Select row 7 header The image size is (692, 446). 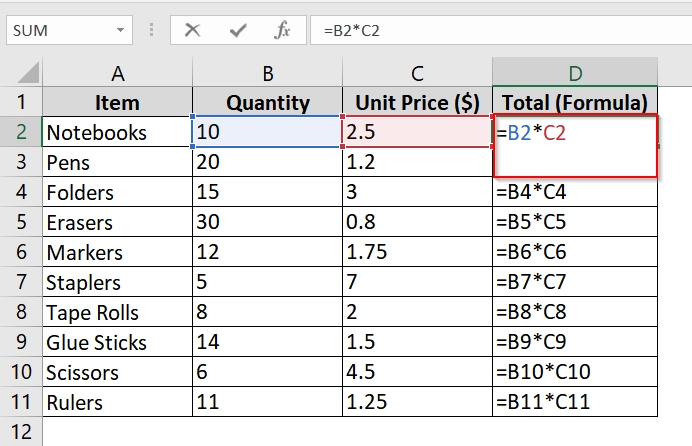tap(21, 282)
